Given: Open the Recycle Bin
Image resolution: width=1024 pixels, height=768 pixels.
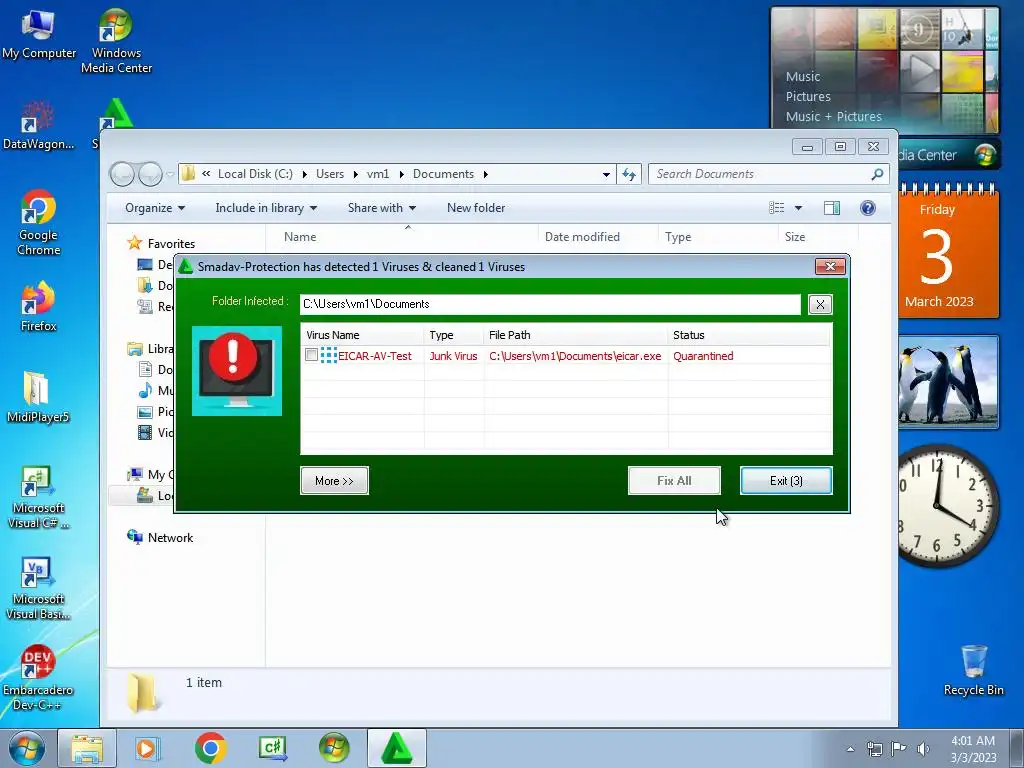Looking at the screenshot, I should (973, 671).
